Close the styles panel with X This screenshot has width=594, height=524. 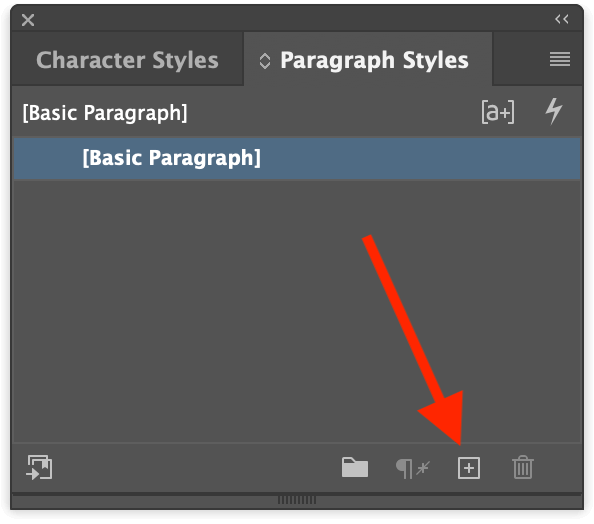tap(28, 20)
